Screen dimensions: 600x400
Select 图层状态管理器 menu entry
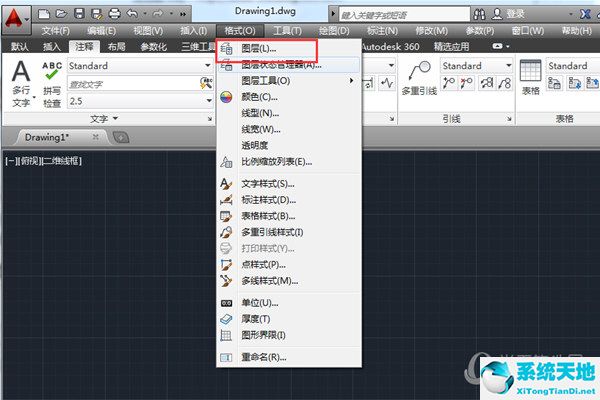[x=289, y=65]
